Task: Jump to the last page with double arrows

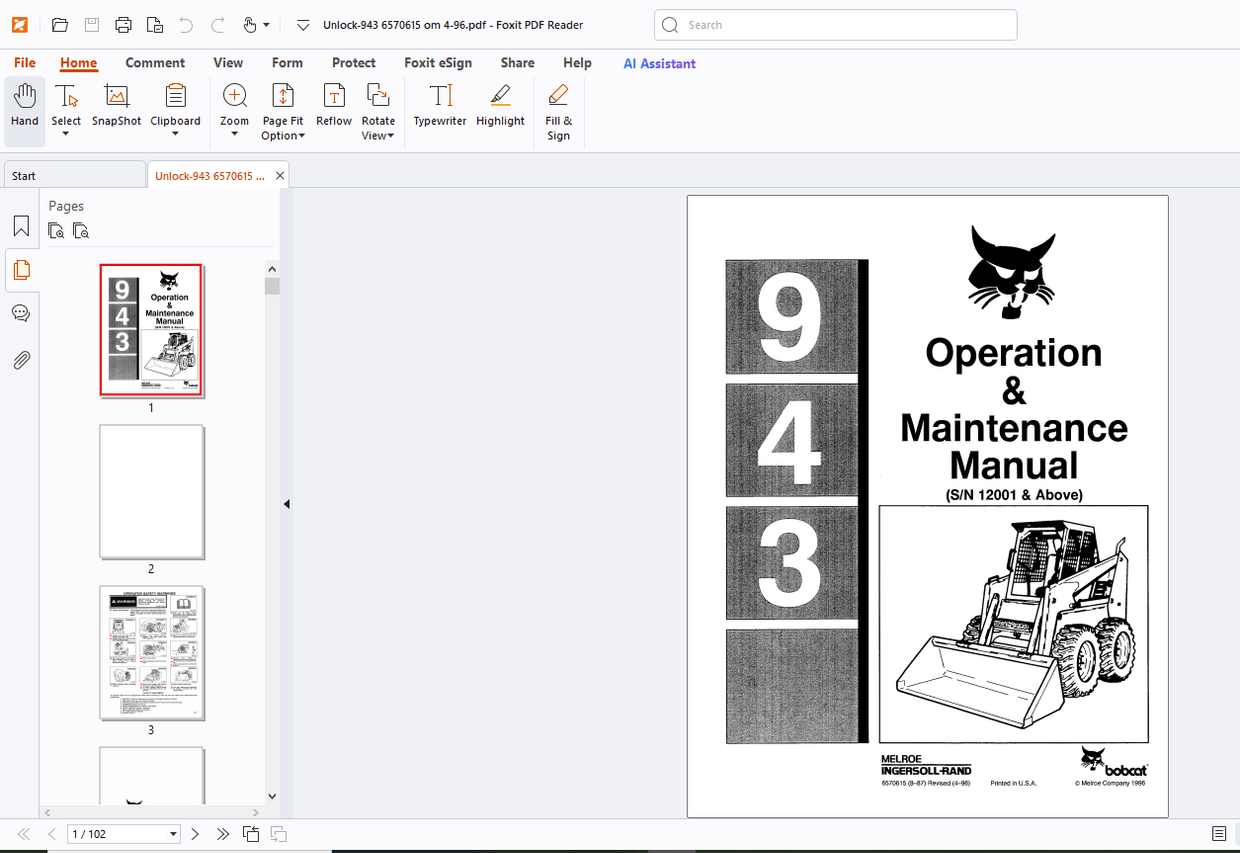Action: click(222, 833)
